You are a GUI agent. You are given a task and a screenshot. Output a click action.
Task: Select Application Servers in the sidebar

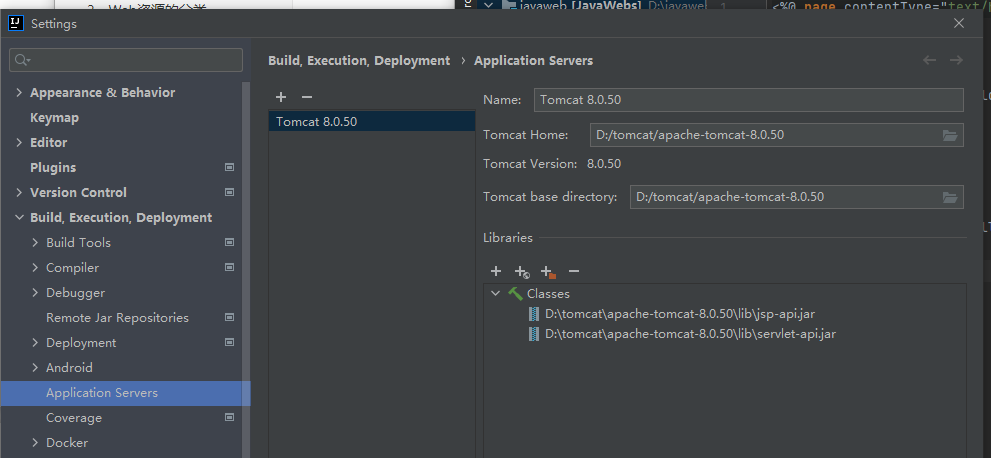click(x=125, y=393)
